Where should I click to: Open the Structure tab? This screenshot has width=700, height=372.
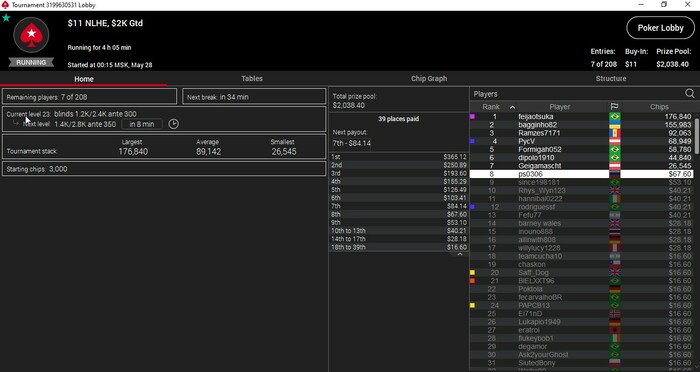tap(611, 79)
